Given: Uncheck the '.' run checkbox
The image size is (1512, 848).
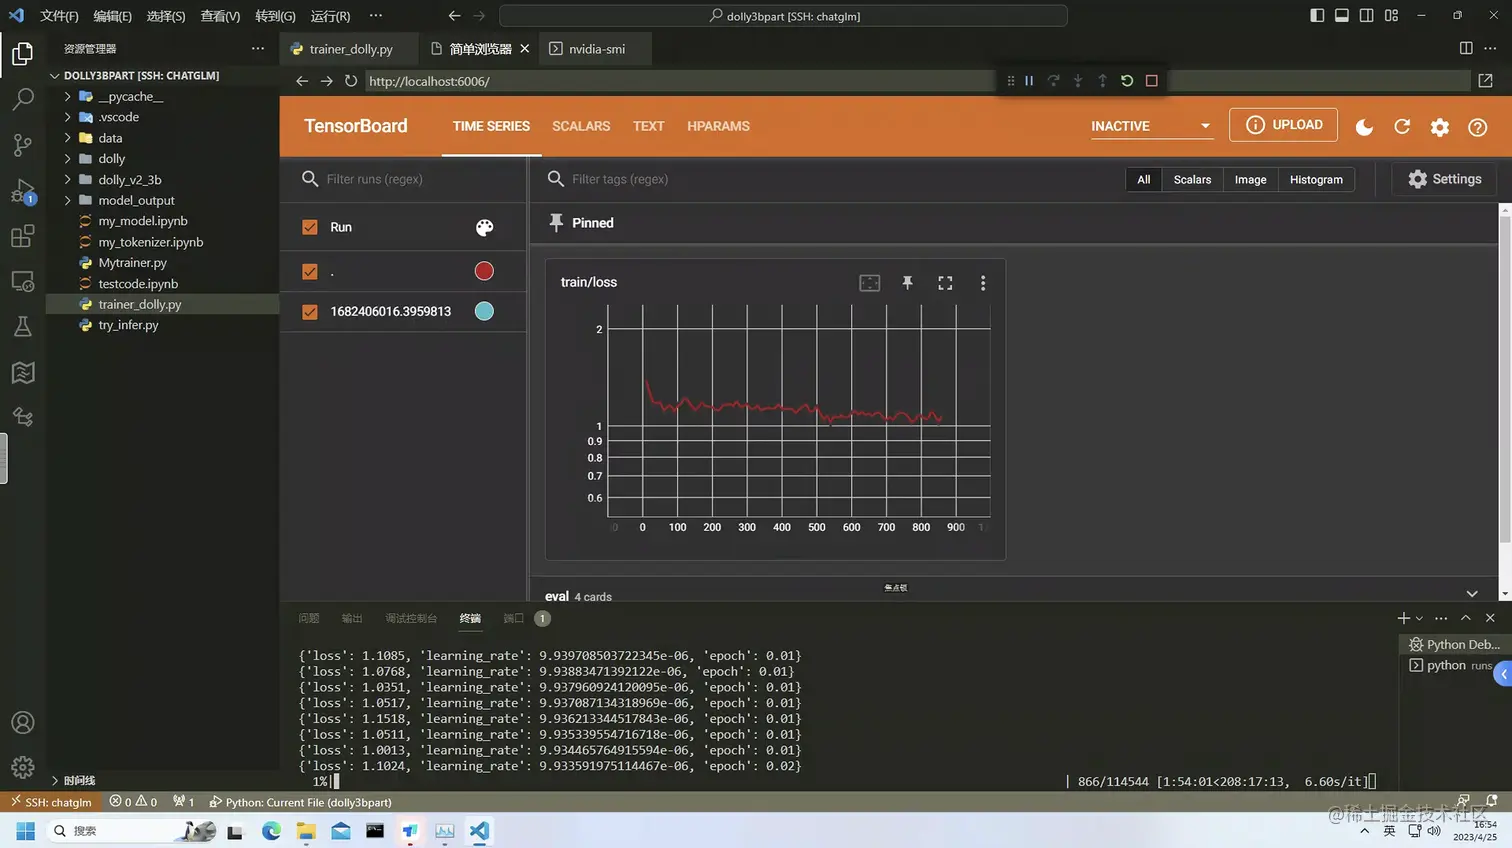Looking at the screenshot, I should pyautogui.click(x=310, y=272).
